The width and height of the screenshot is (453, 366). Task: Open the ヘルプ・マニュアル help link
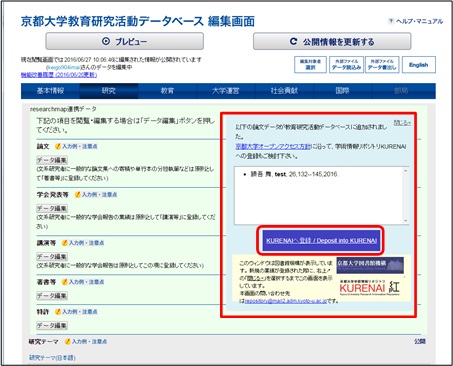point(419,21)
